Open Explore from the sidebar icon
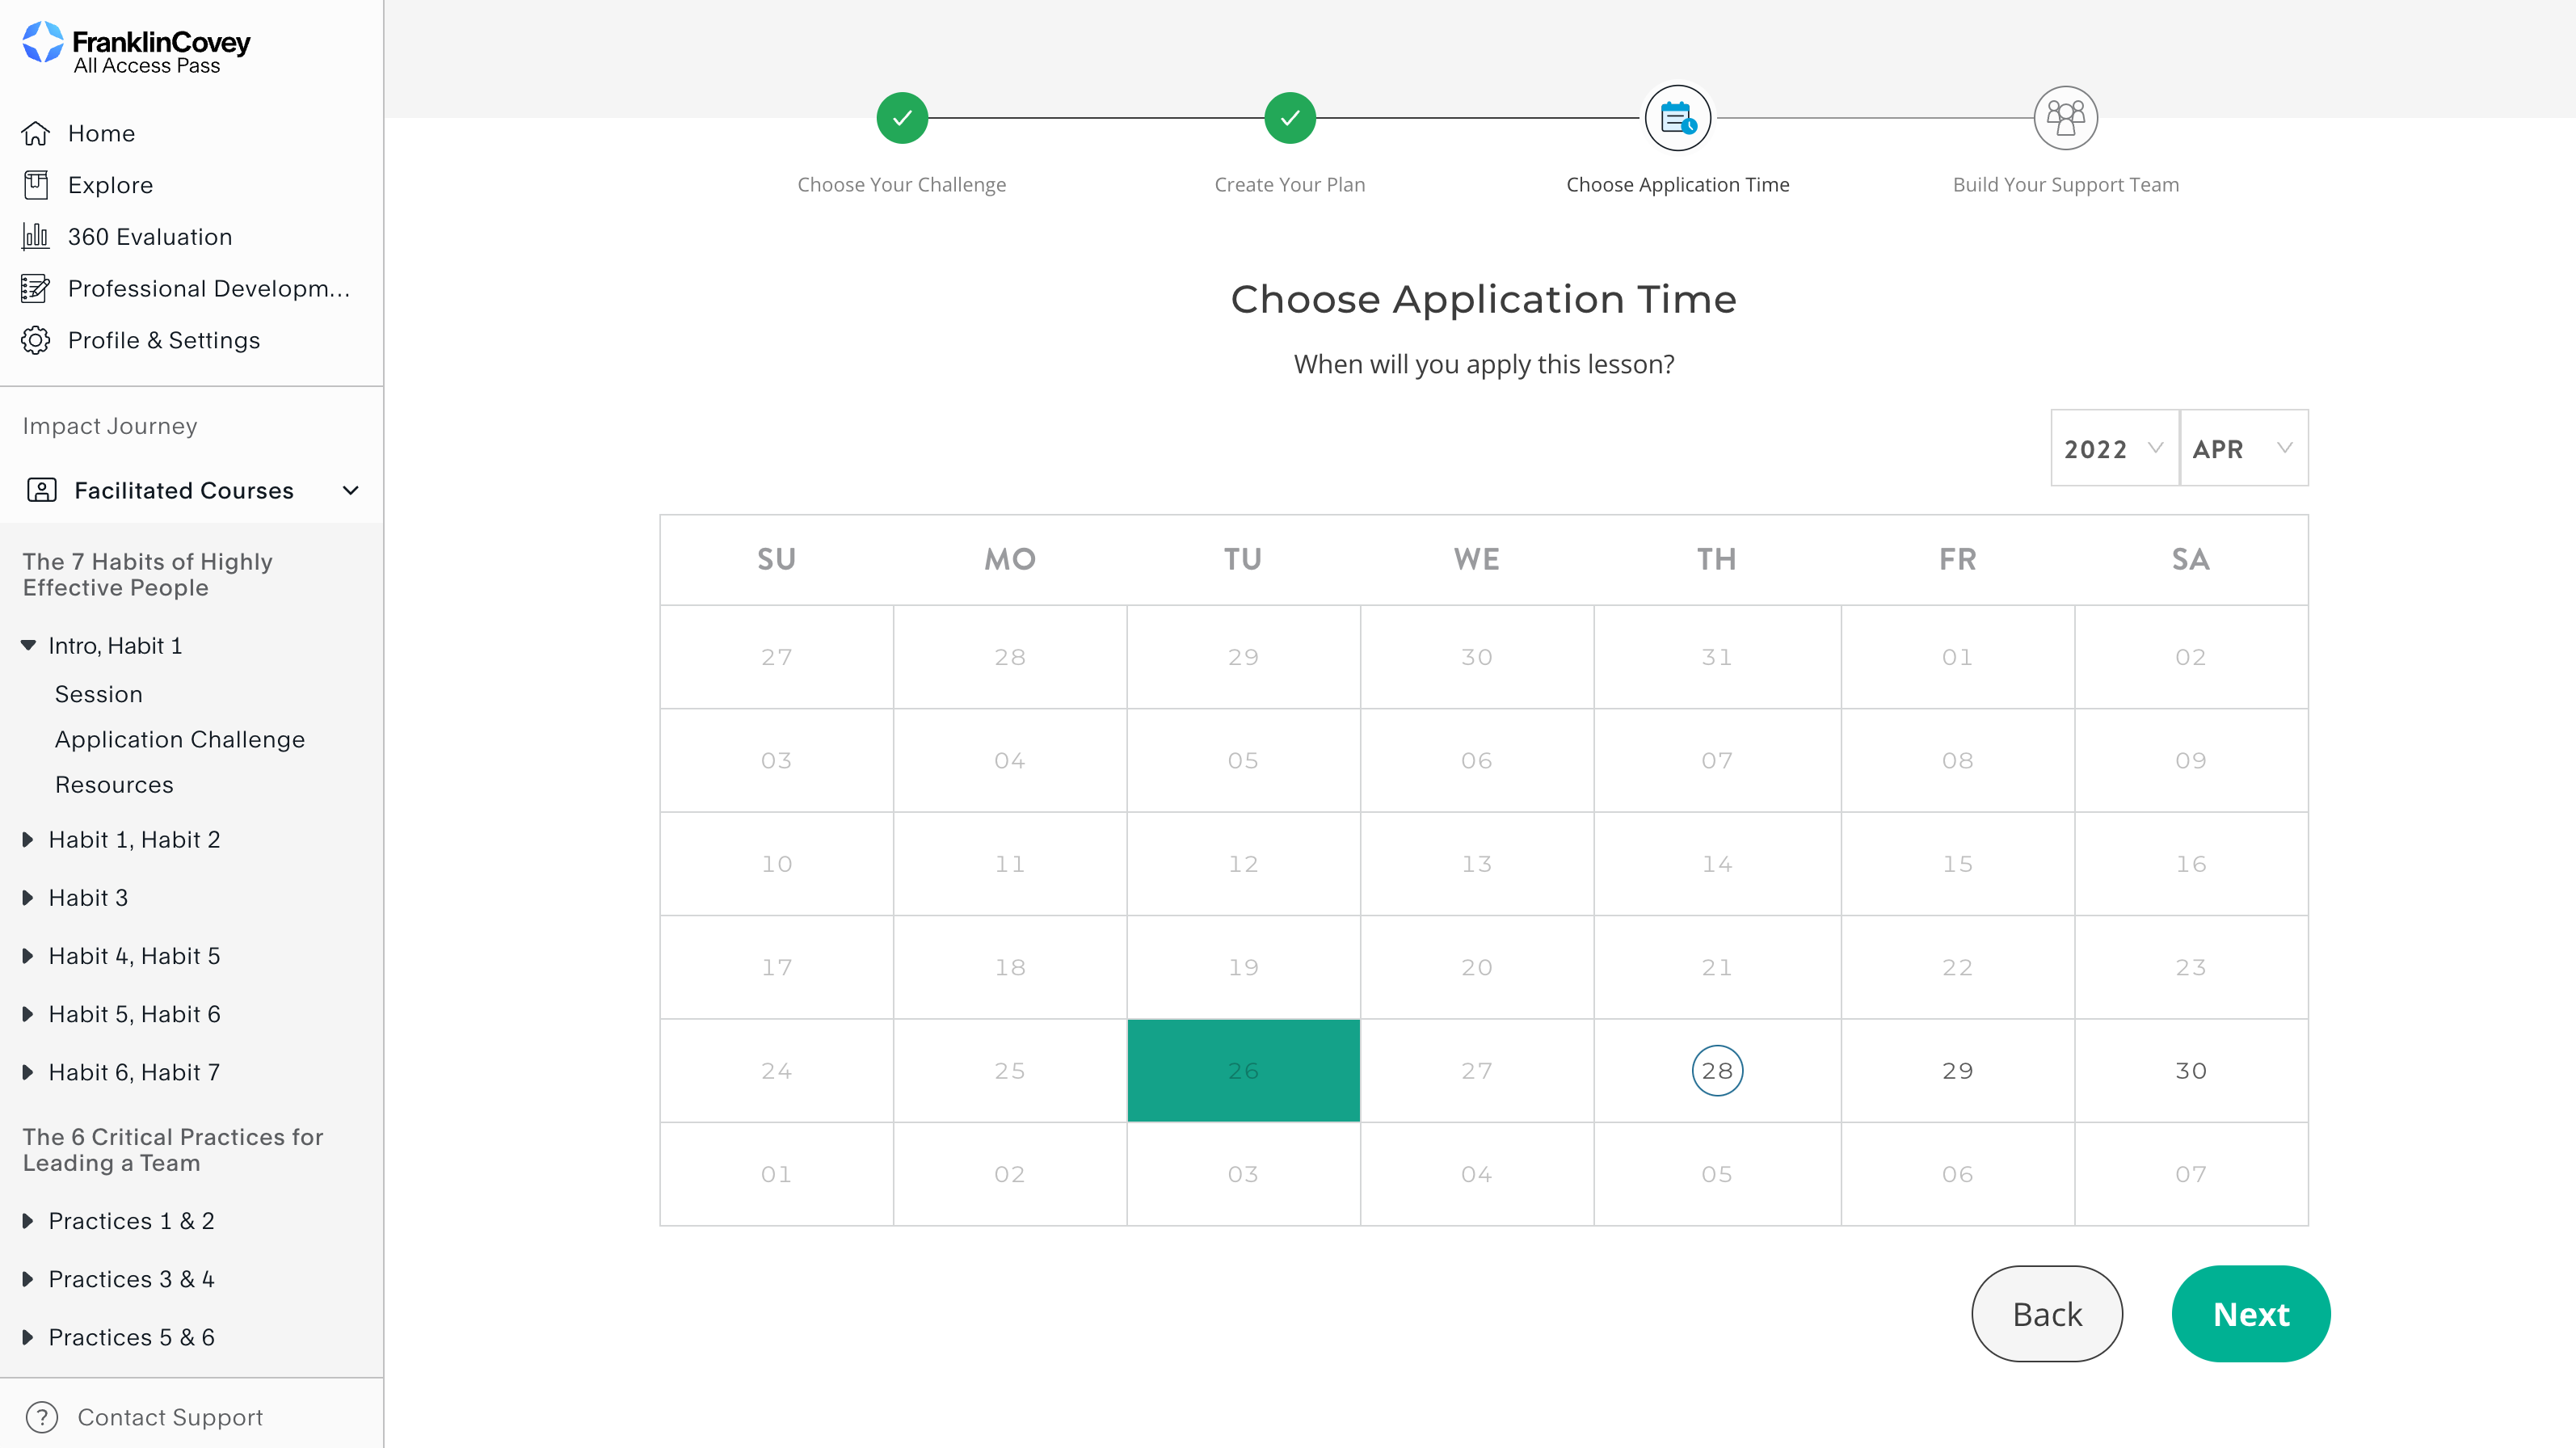This screenshot has height=1448, width=2576. (x=36, y=184)
